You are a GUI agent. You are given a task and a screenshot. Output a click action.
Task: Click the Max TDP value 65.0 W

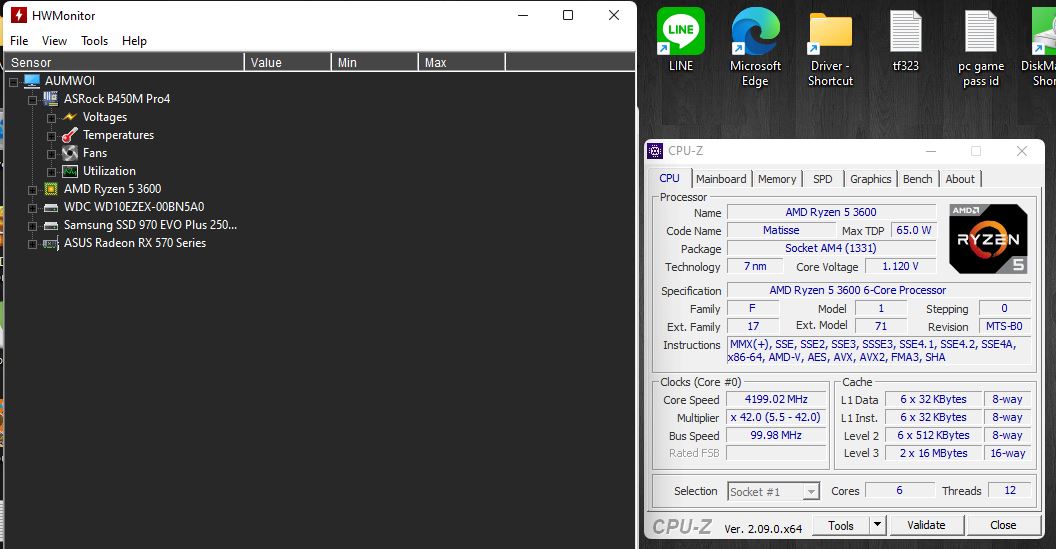tap(913, 230)
